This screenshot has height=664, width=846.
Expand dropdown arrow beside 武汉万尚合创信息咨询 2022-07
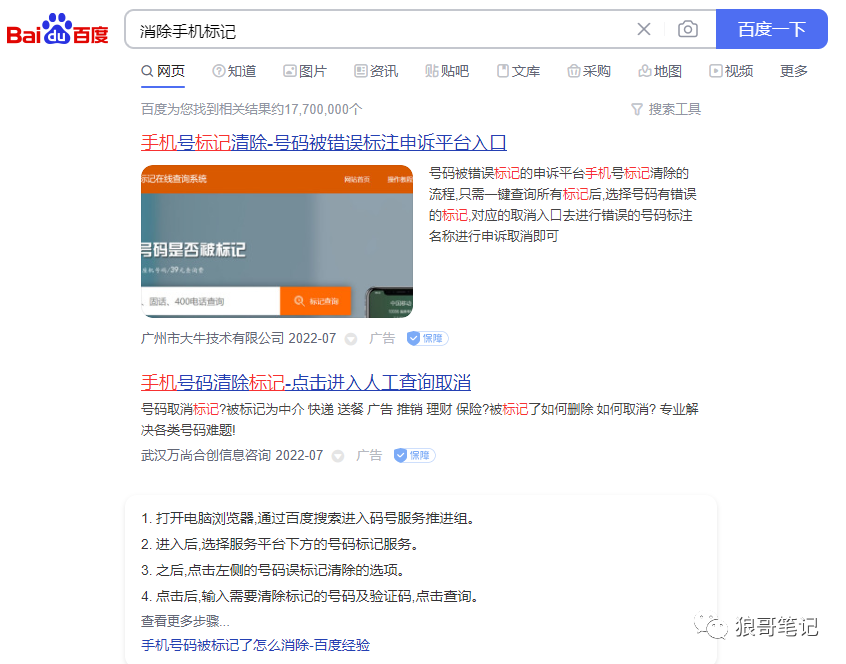(x=338, y=456)
